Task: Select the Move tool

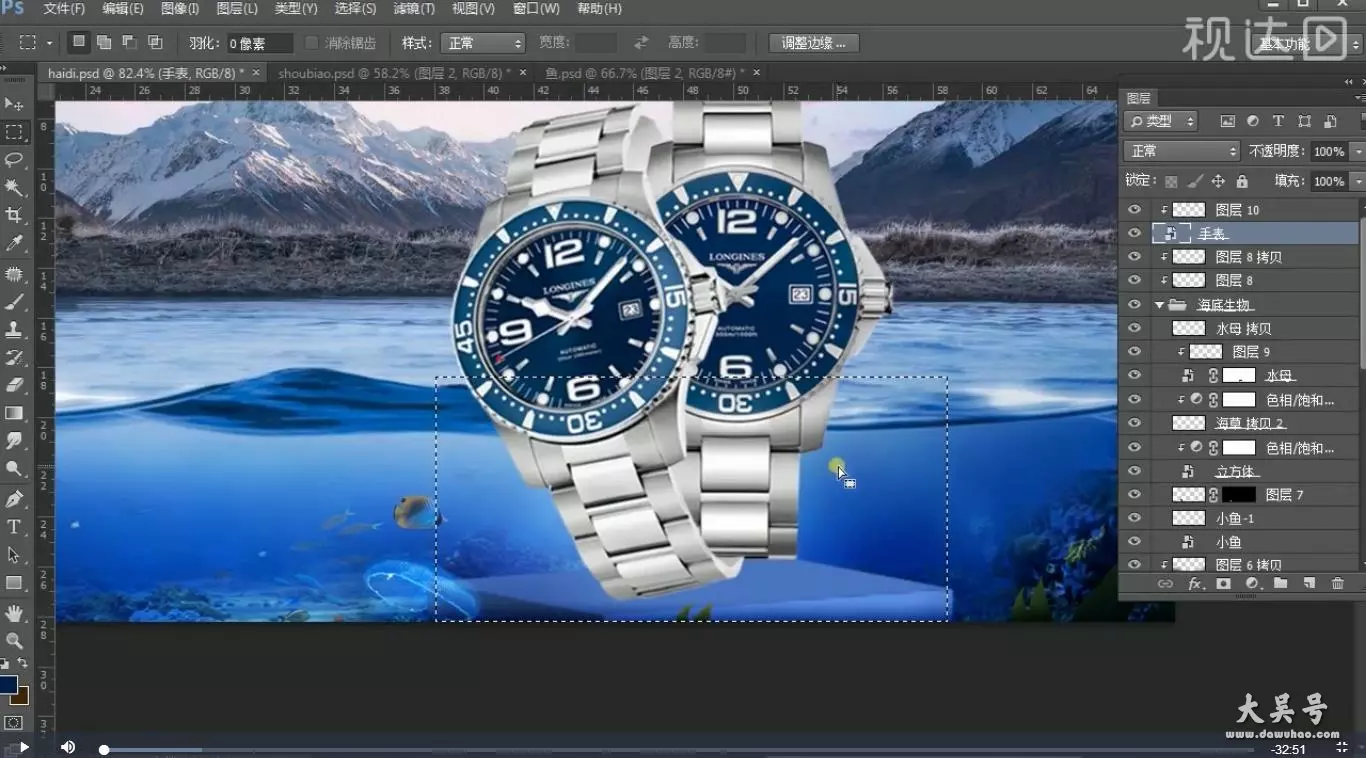Action: [x=14, y=104]
